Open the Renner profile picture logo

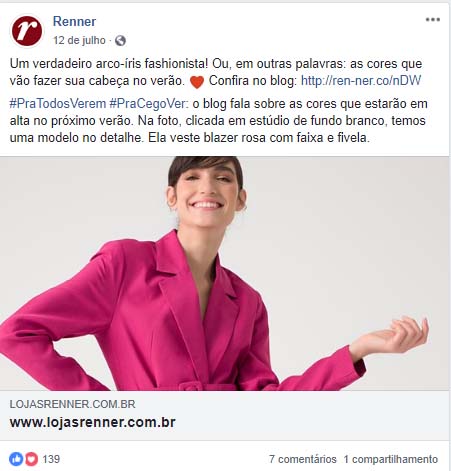27,31
